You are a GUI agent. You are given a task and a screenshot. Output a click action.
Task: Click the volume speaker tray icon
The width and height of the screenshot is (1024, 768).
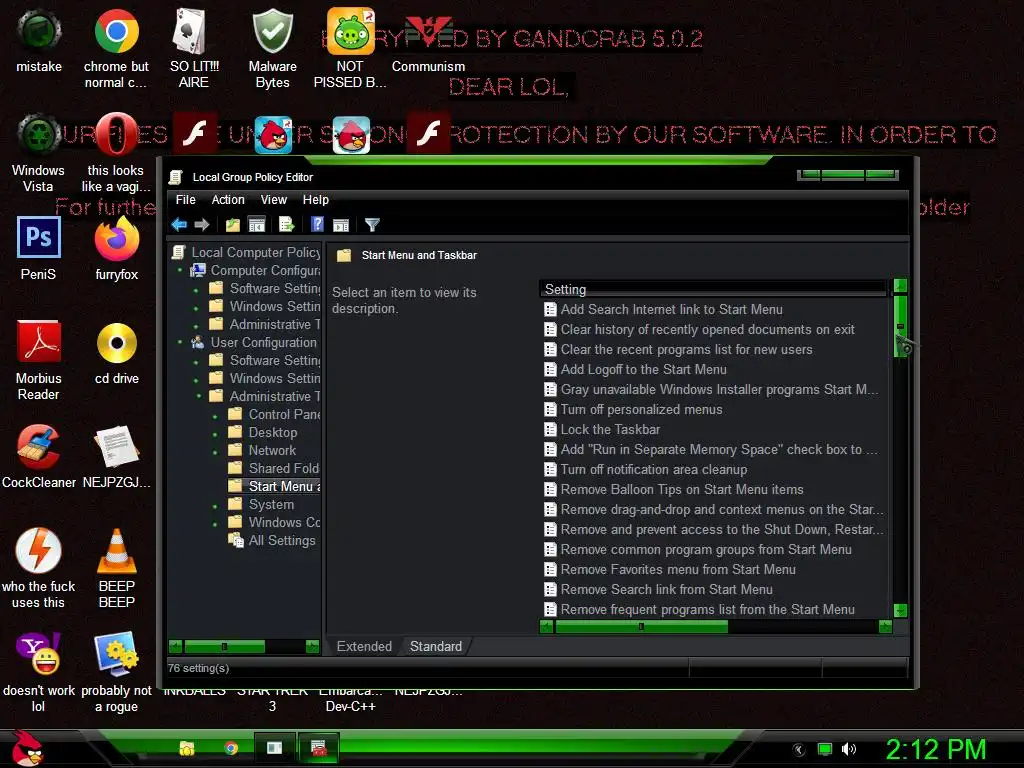click(848, 749)
